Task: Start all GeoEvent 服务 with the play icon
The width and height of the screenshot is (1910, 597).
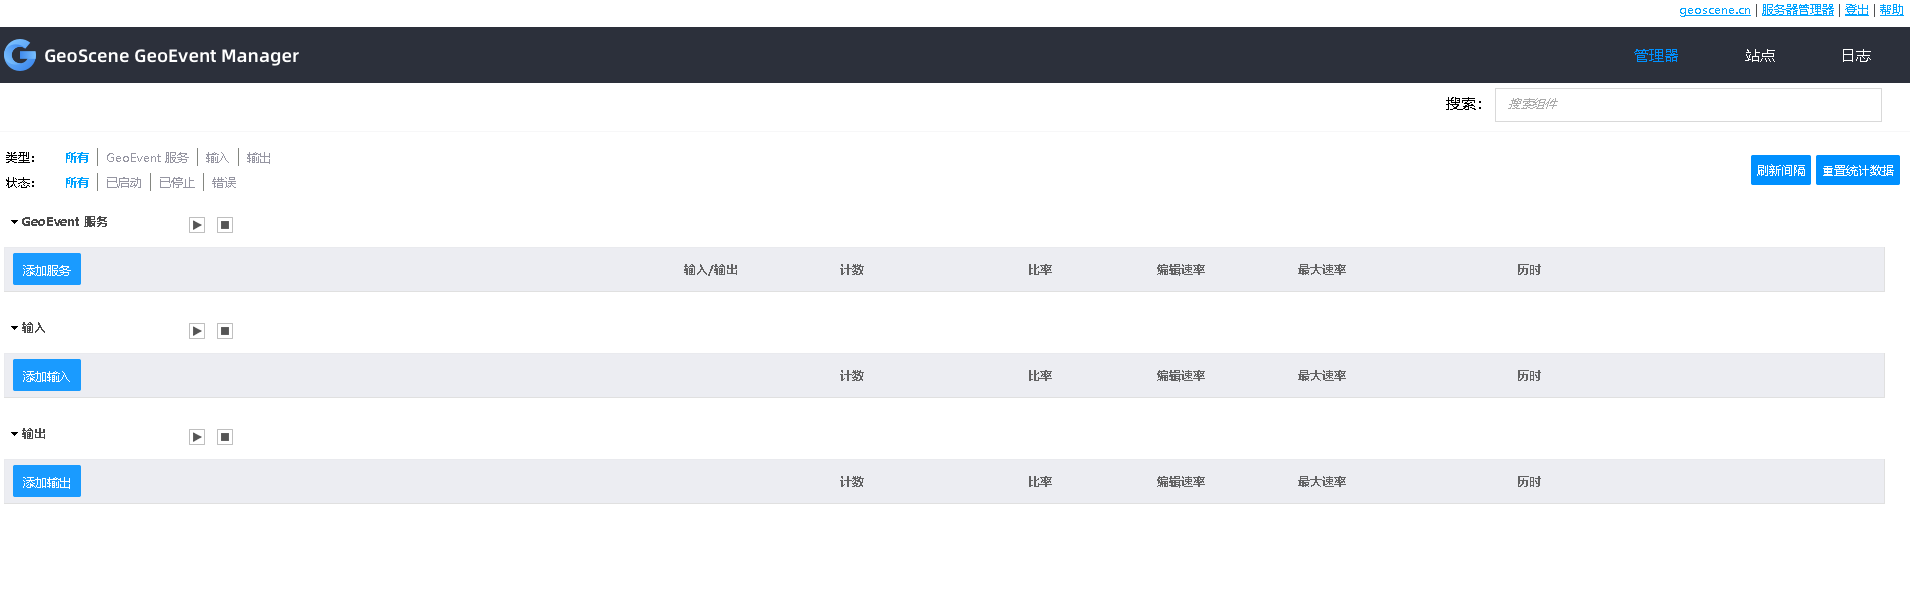Action: 196,224
